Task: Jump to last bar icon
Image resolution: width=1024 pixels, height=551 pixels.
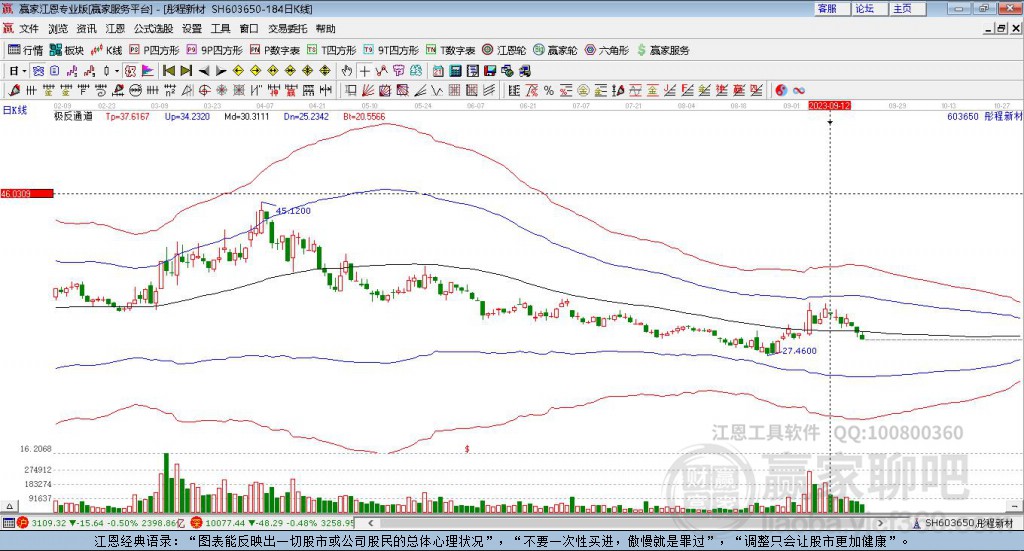Action: 186,71
